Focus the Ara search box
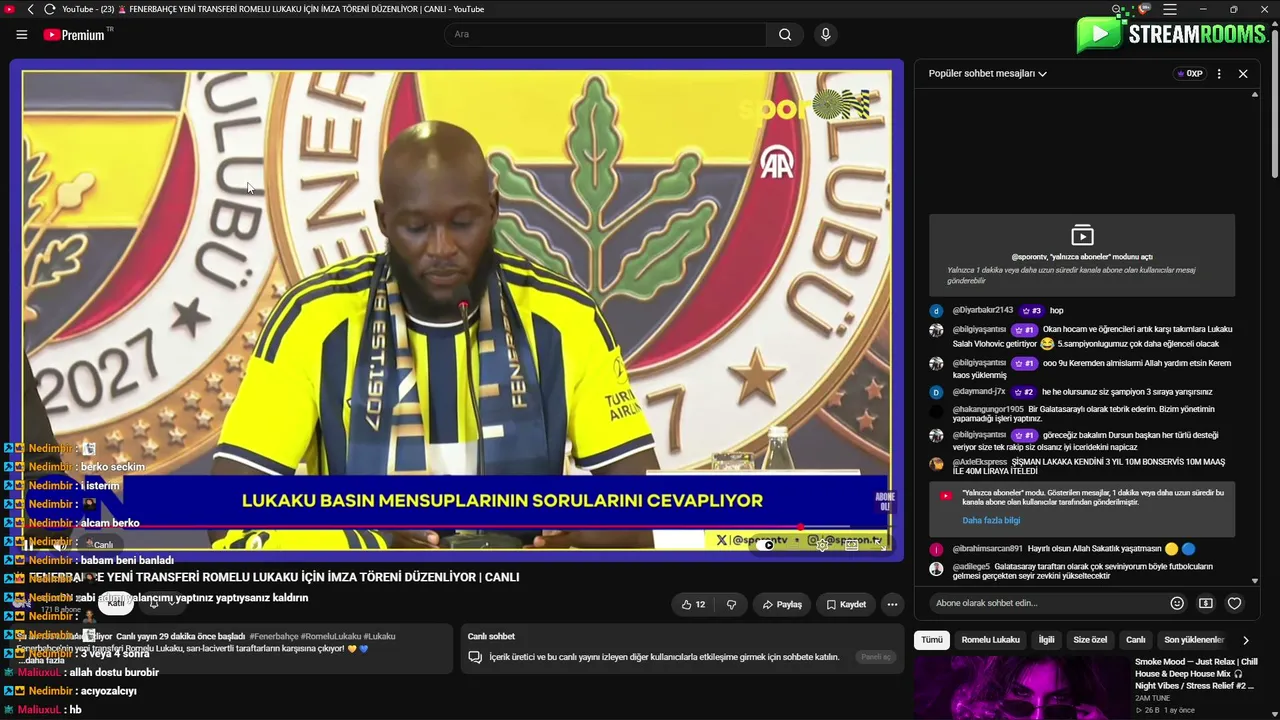 [606, 34]
